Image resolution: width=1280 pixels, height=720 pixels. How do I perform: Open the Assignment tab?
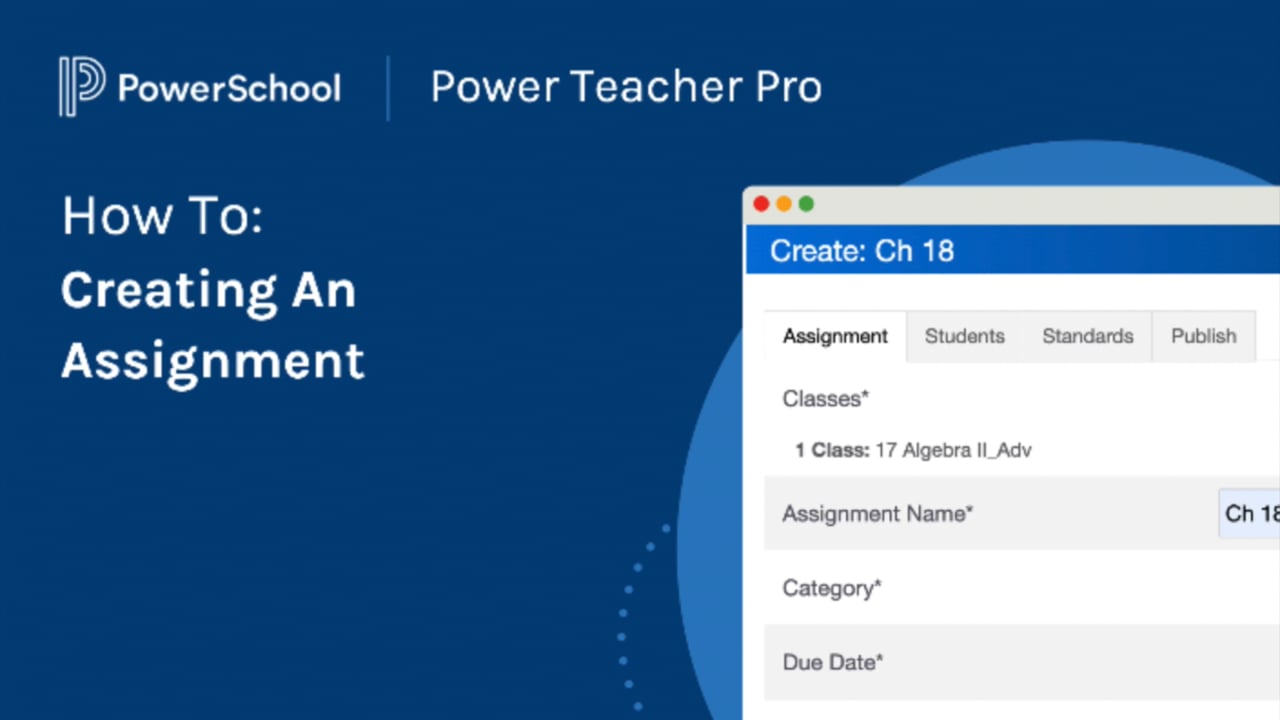tap(835, 336)
